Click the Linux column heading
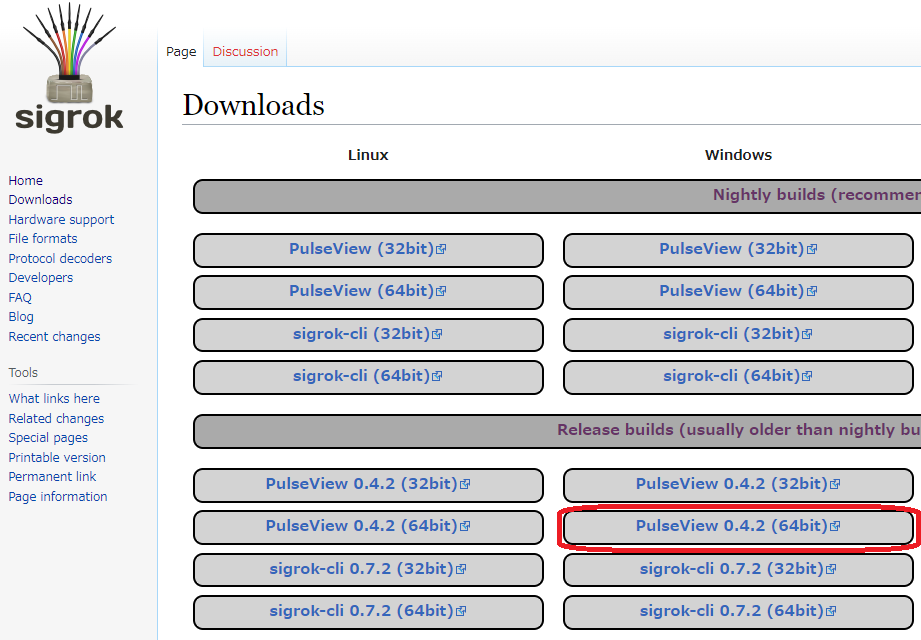This screenshot has width=921, height=640. pyautogui.click(x=368, y=155)
